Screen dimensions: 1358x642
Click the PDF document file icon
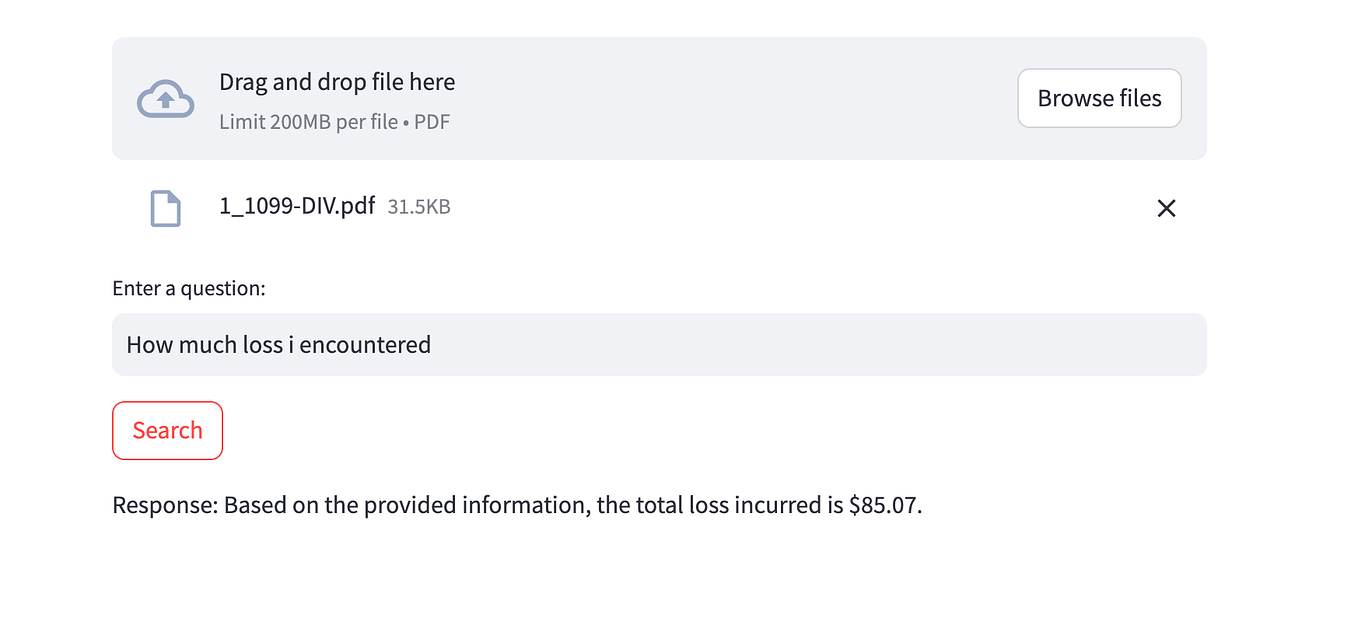coord(165,208)
